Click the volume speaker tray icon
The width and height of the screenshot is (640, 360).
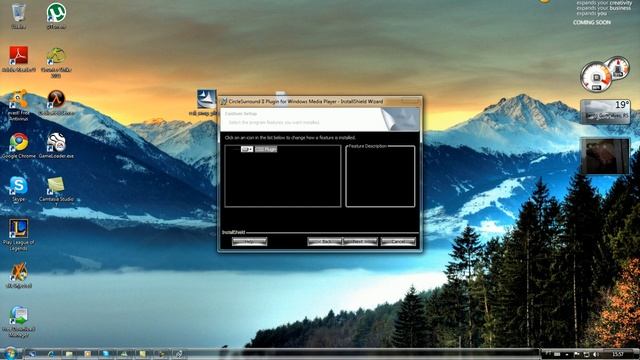click(x=595, y=354)
